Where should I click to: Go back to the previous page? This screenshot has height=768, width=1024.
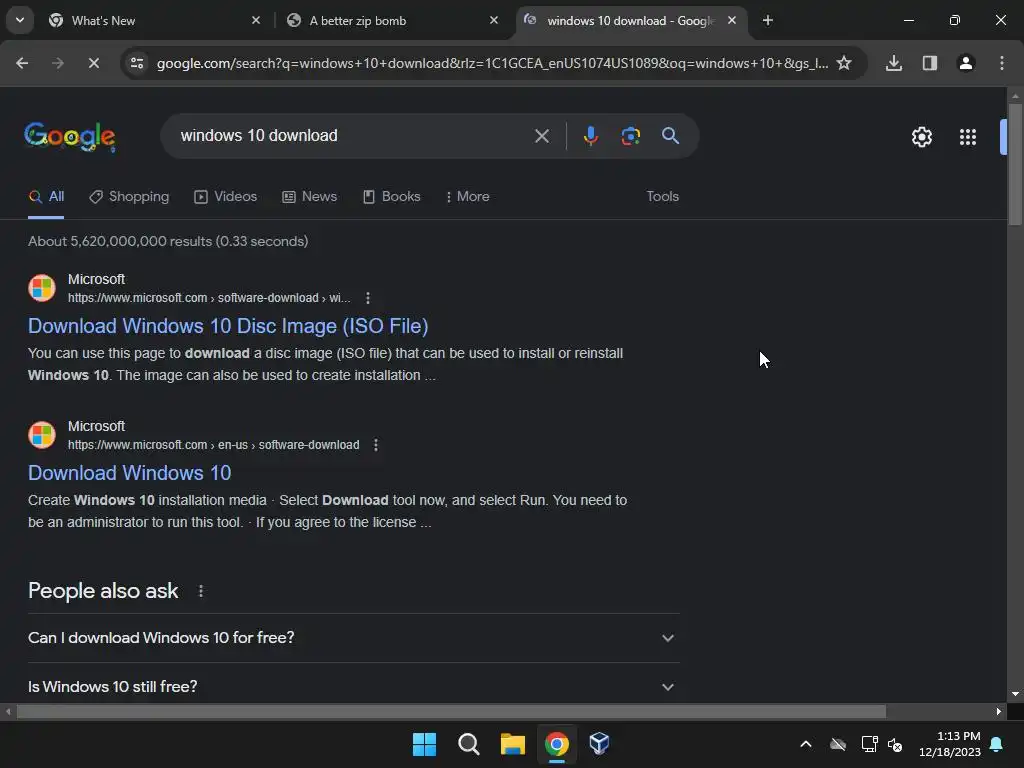pyautogui.click(x=22, y=63)
